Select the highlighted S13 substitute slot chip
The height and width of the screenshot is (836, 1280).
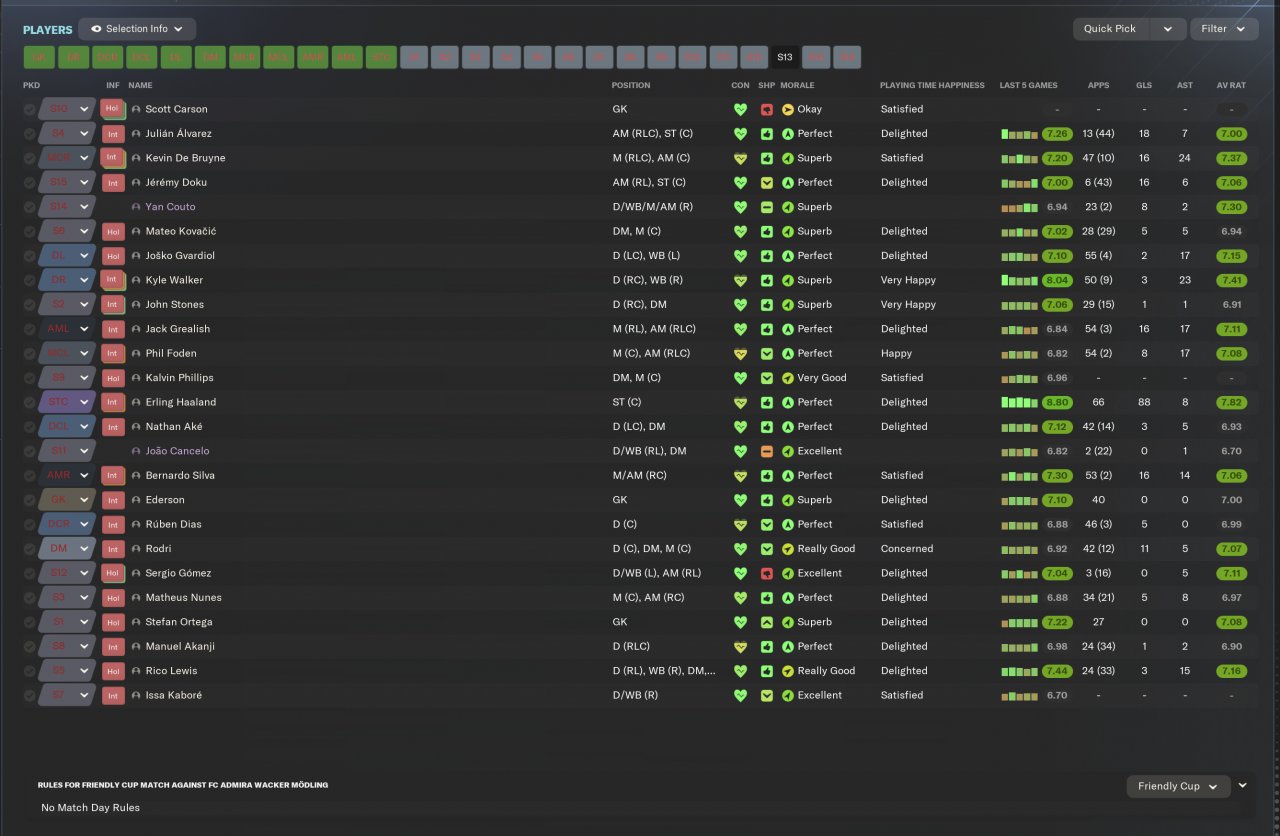784,57
